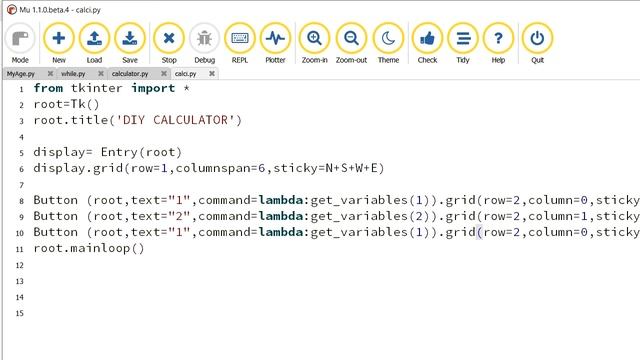Select the calci.py tab
The width and height of the screenshot is (640, 360).
point(186,74)
